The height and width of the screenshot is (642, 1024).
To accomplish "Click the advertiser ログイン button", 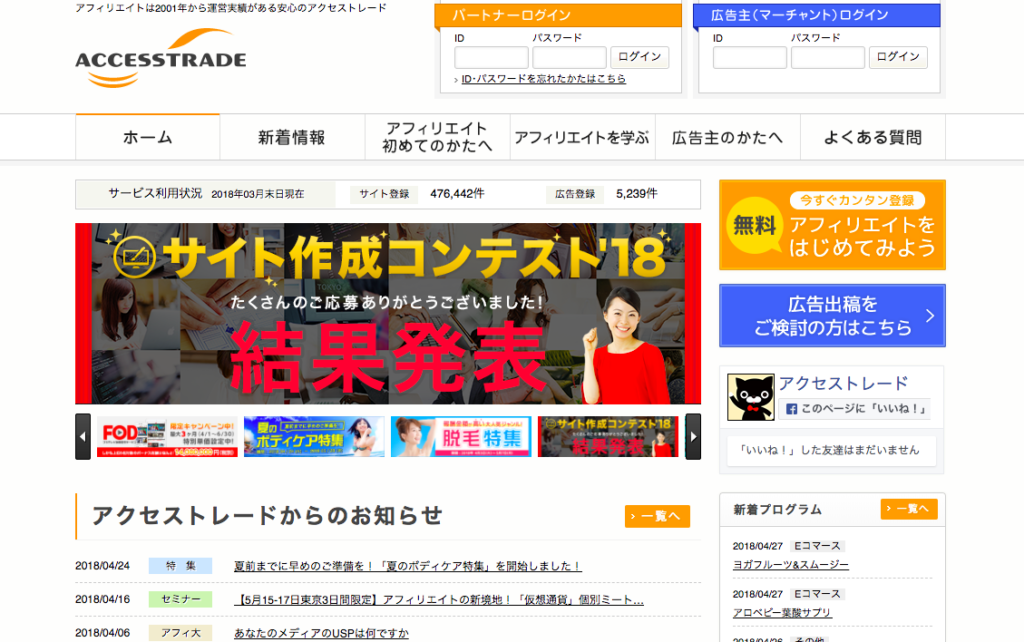I will tap(898, 57).
